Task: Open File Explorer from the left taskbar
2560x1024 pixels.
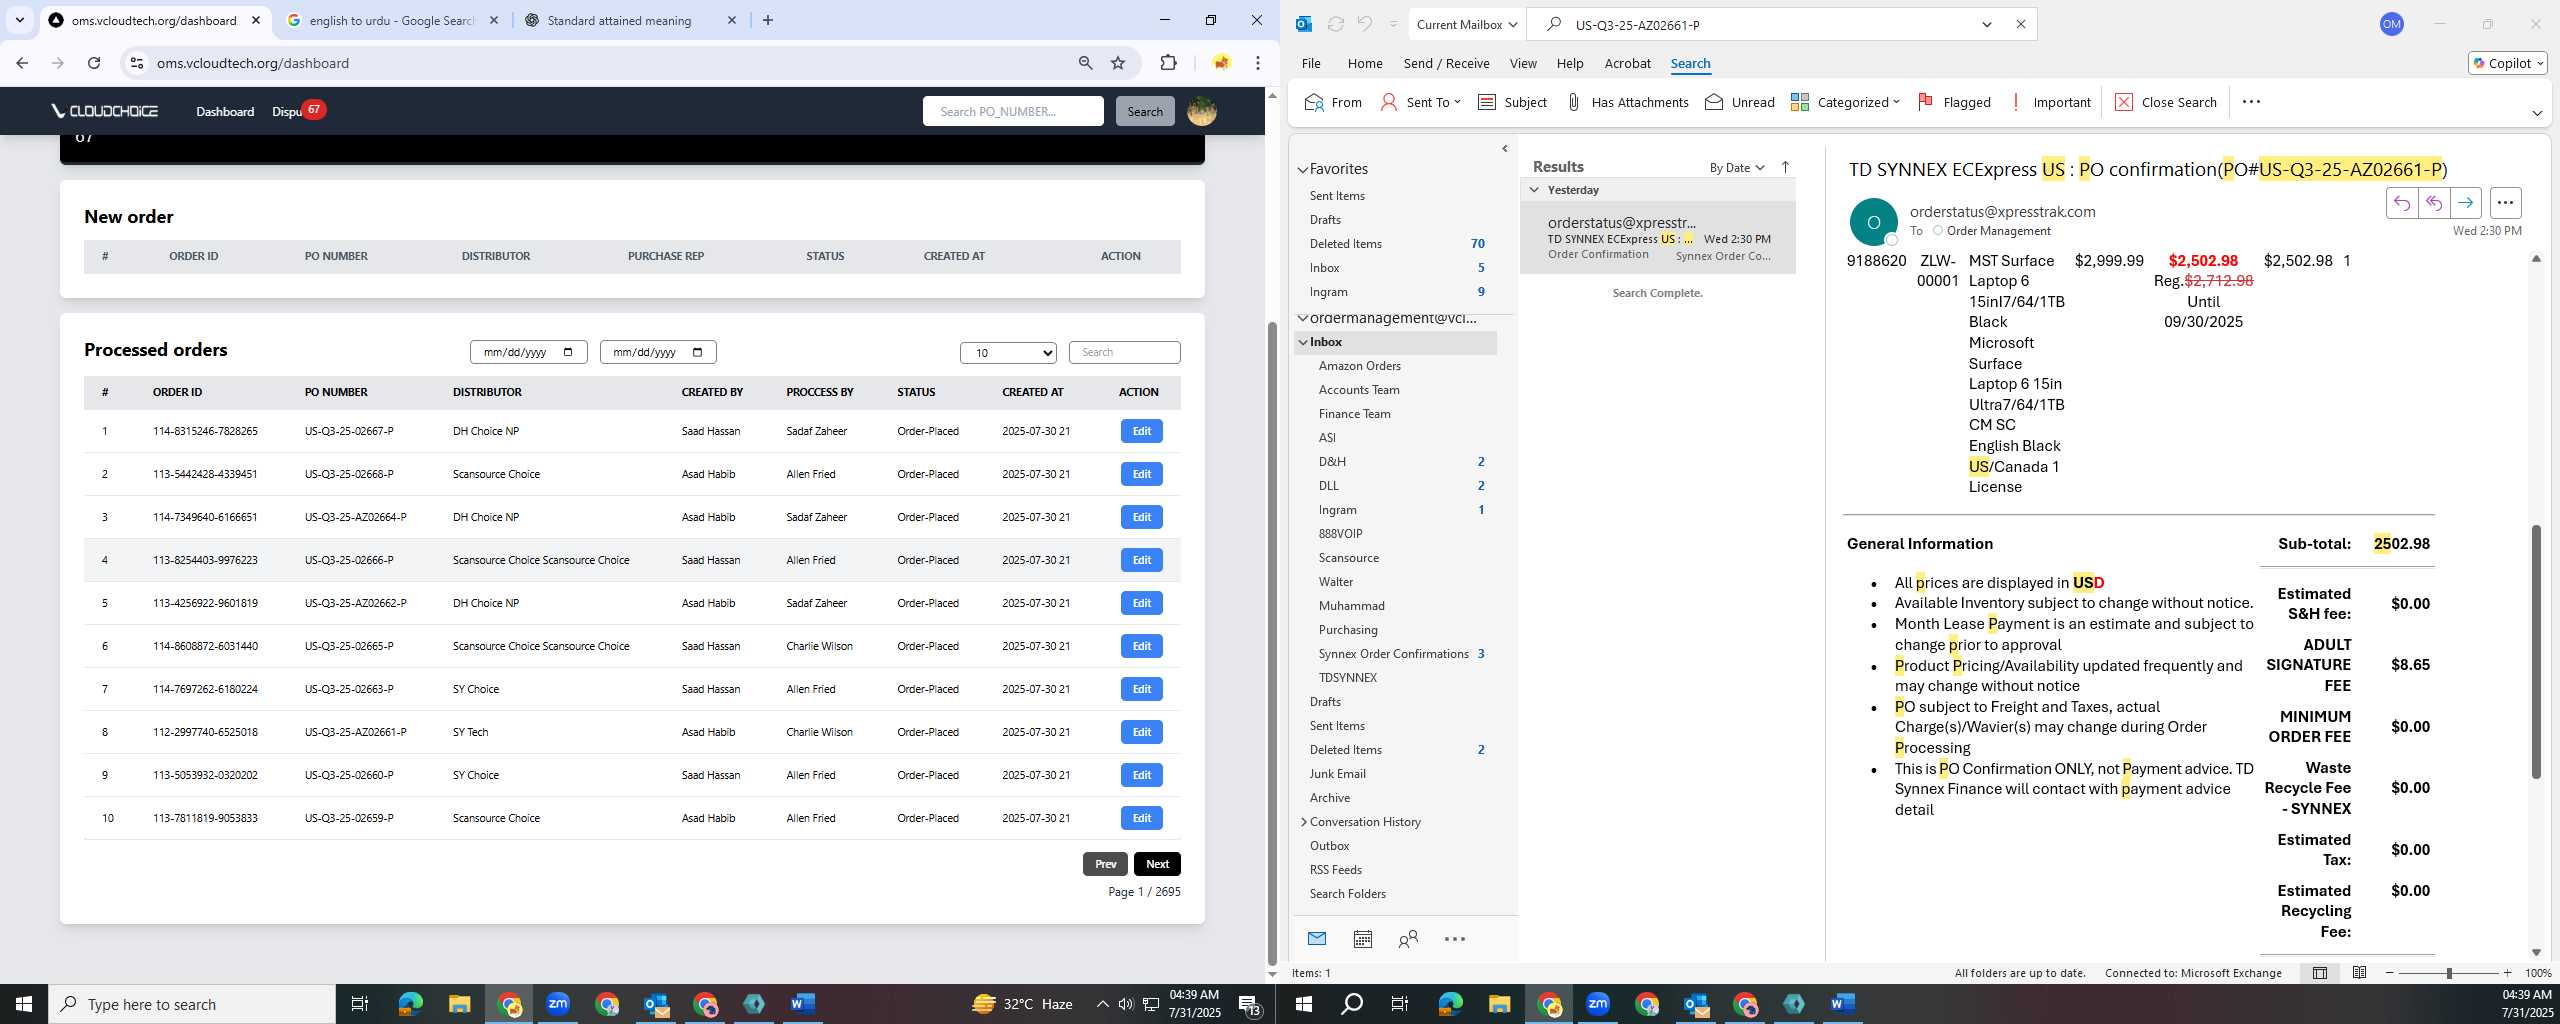Action: point(459,1004)
